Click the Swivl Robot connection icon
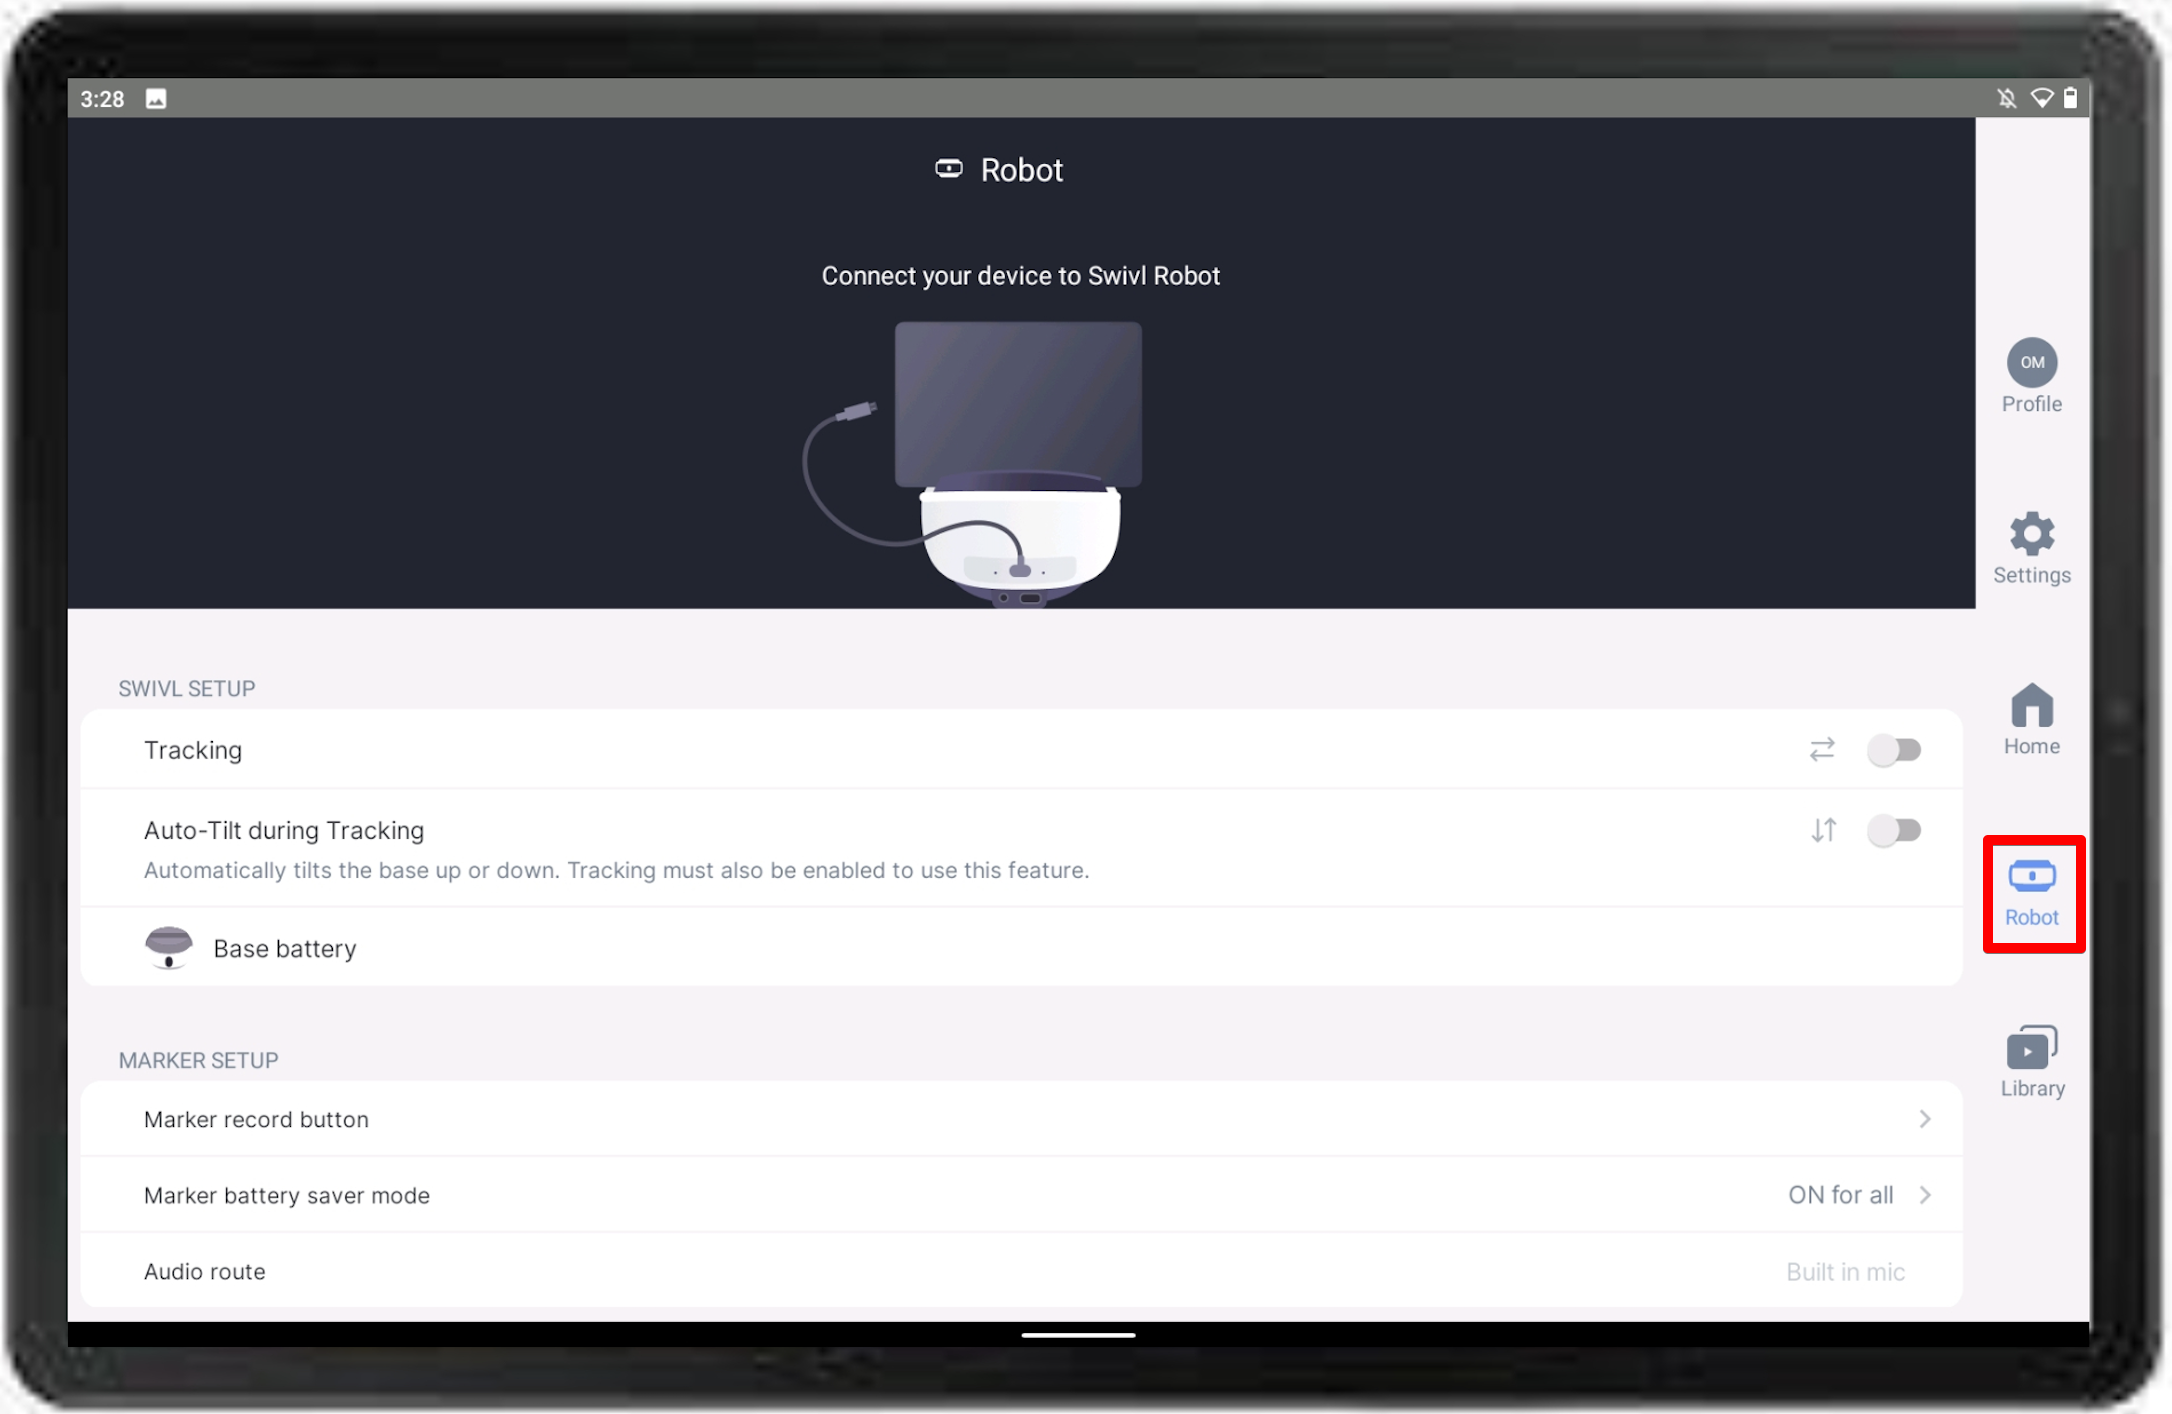 [2033, 890]
